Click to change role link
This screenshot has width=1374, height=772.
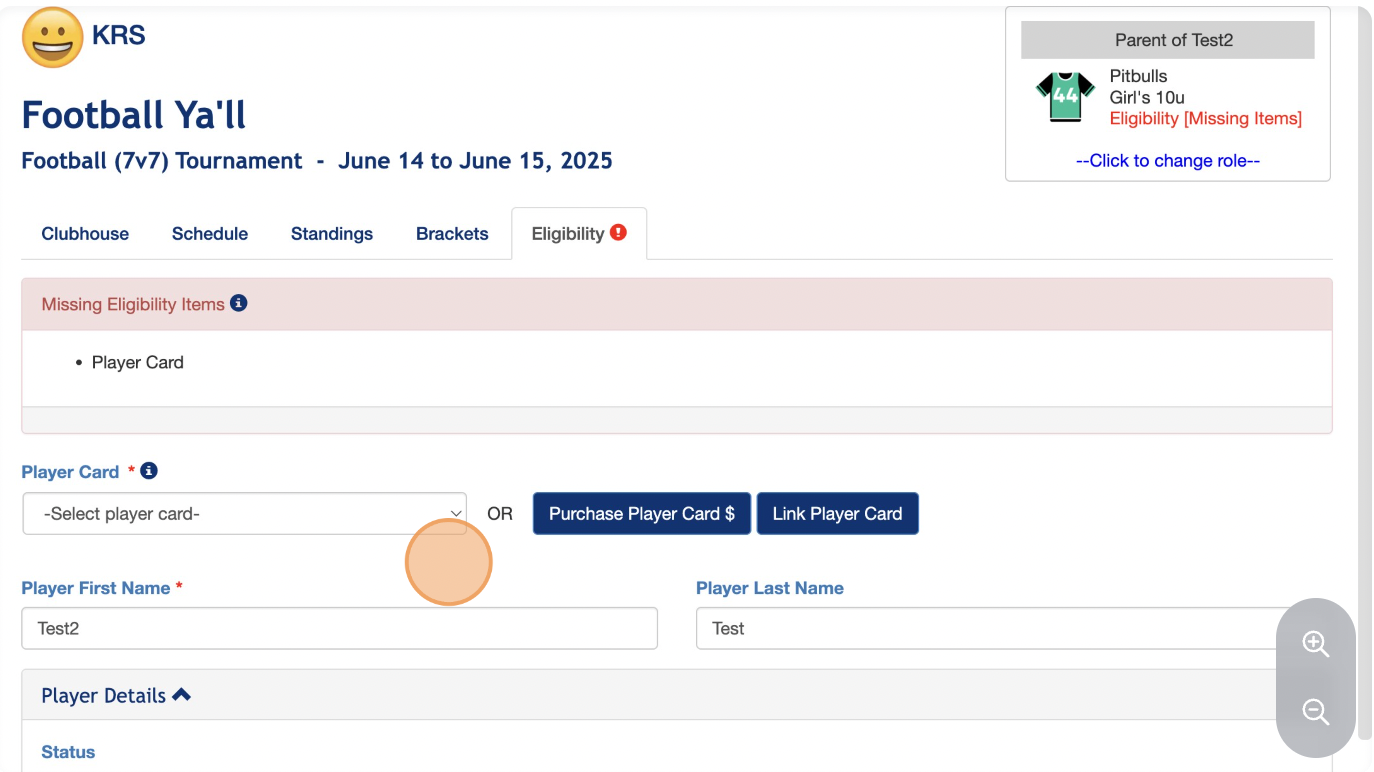[x=1167, y=161]
